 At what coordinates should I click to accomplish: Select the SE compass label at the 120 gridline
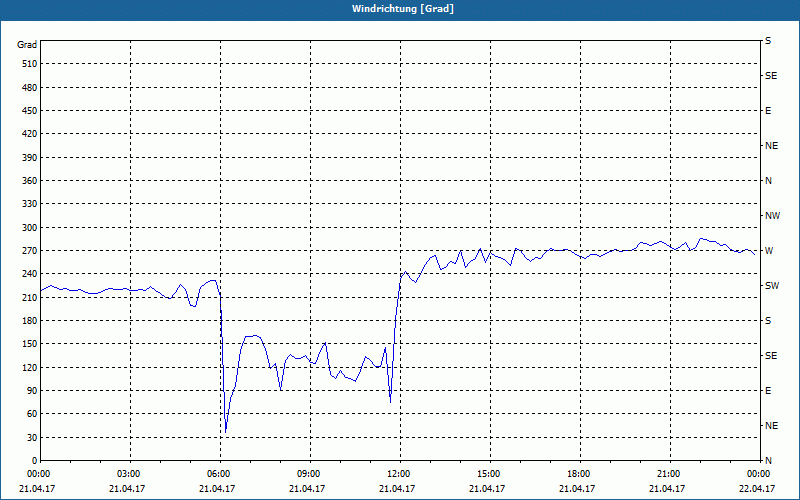click(771, 356)
